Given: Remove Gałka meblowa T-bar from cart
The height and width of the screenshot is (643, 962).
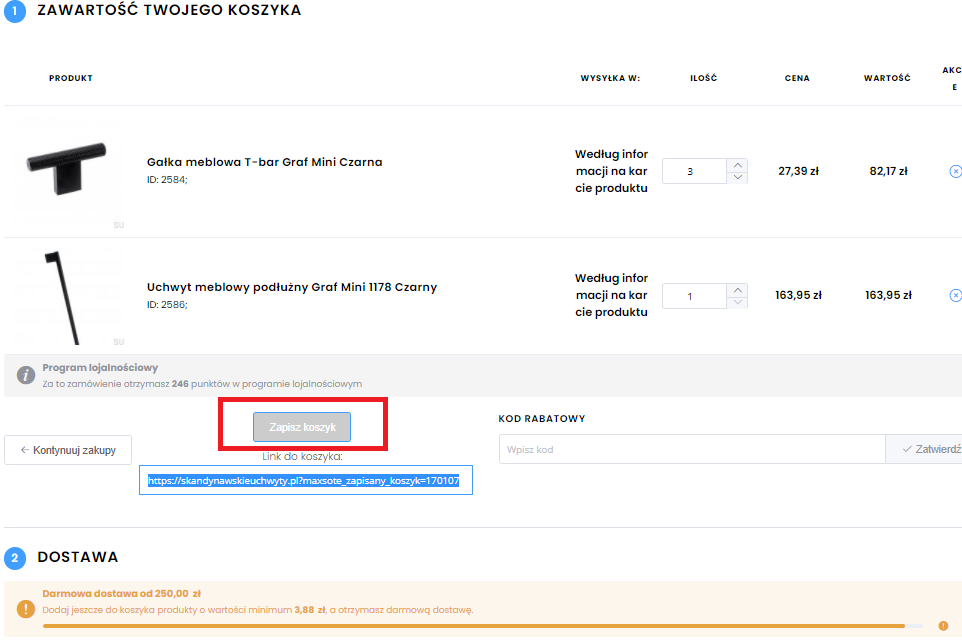Looking at the screenshot, I should (955, 171).
